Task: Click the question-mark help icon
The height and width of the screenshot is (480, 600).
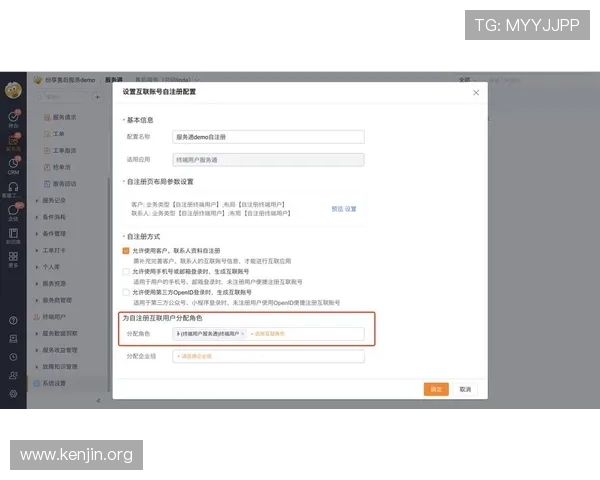Action: click(13, 320)
